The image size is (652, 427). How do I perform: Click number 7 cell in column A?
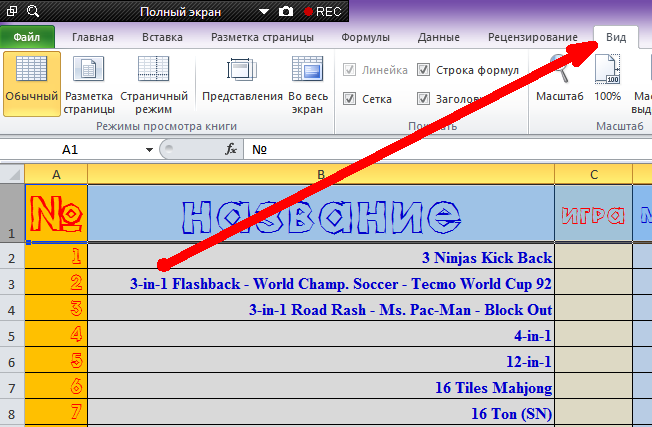[56, 412]
